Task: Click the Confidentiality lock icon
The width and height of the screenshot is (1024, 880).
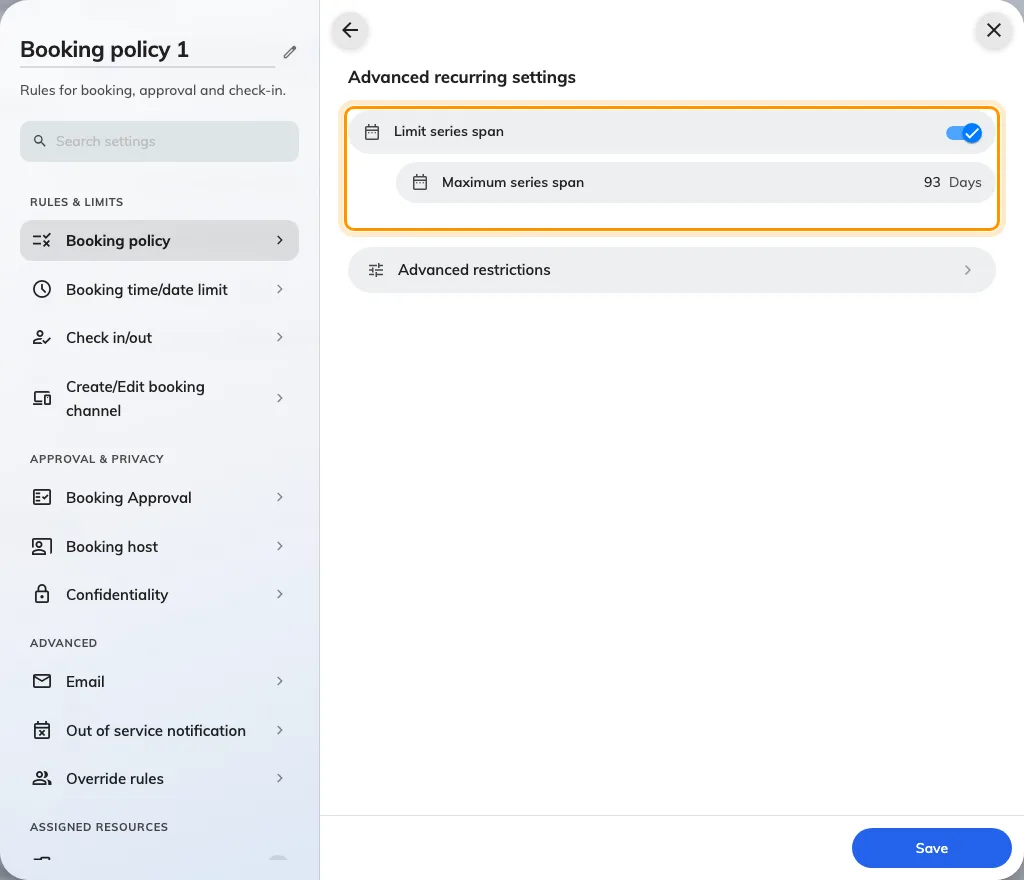Action: 42,594
